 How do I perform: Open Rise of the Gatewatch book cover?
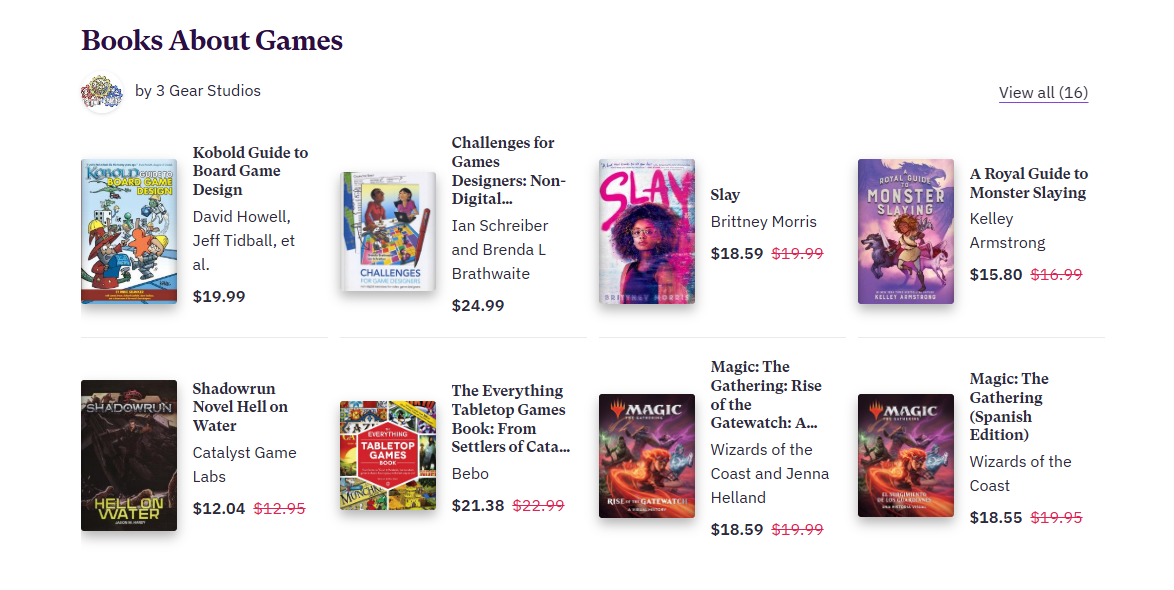pyautogui.click(x=647, y=456)
